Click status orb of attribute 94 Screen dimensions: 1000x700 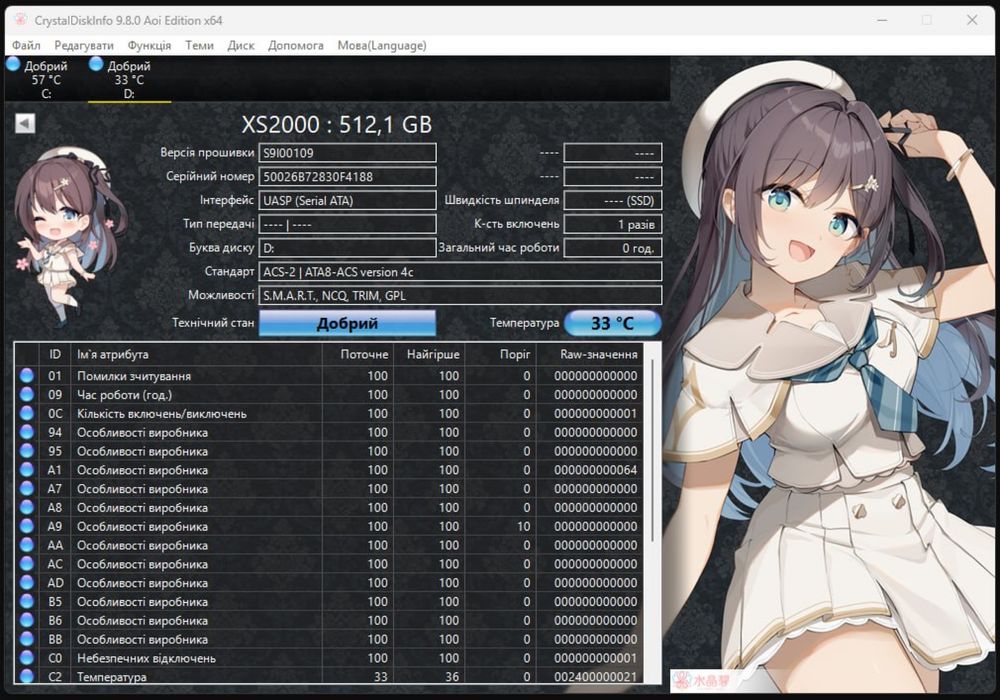[27, 432]
